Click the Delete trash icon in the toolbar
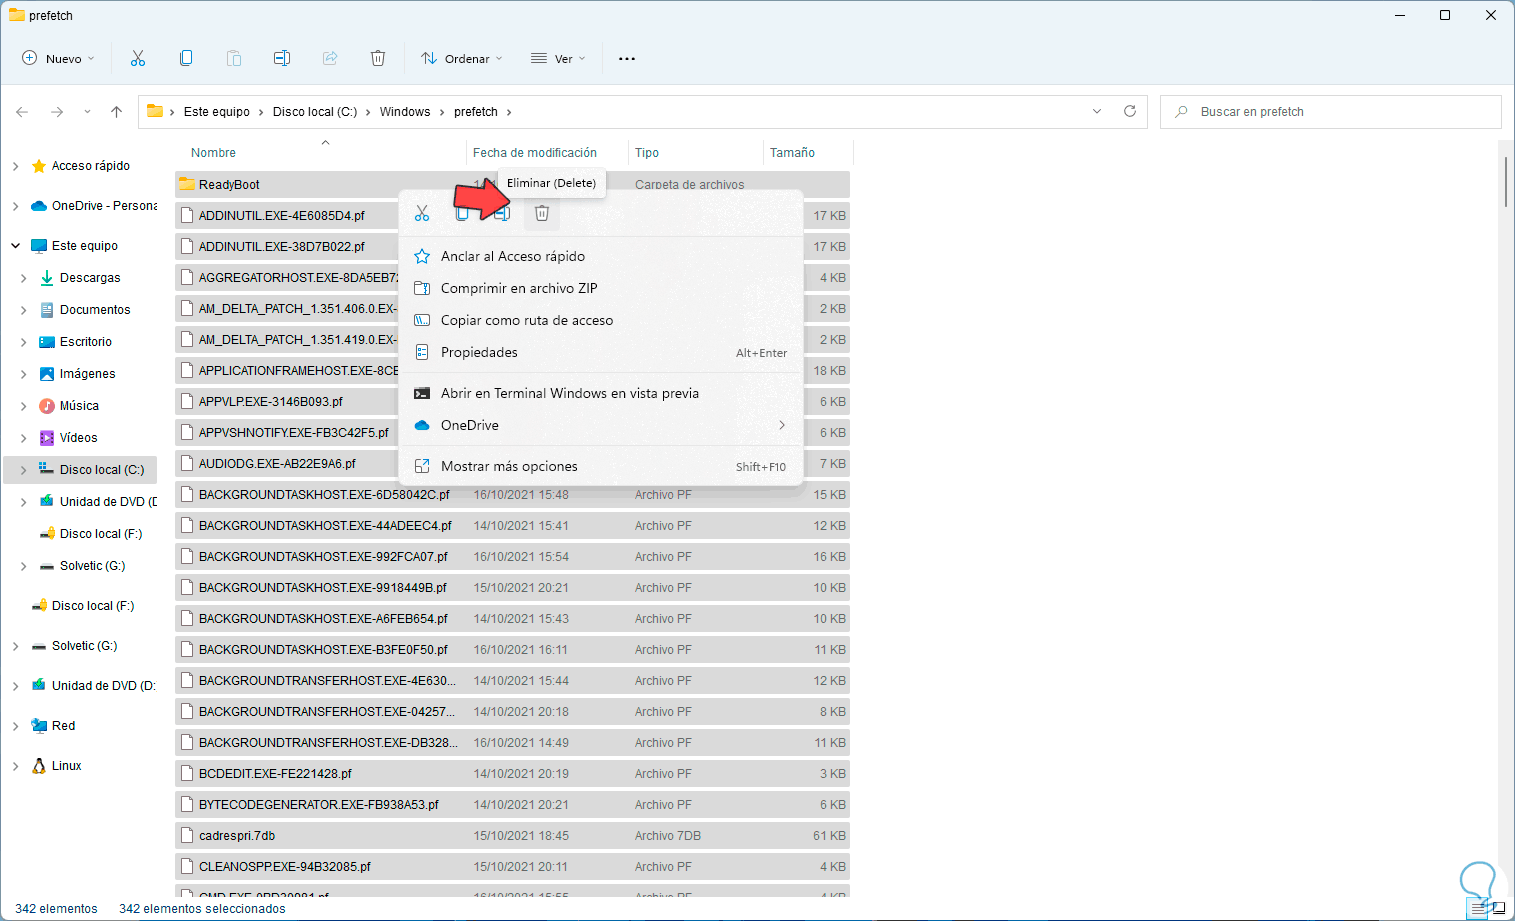Screen dimensions: 1515x921 (x=378, y=58)
